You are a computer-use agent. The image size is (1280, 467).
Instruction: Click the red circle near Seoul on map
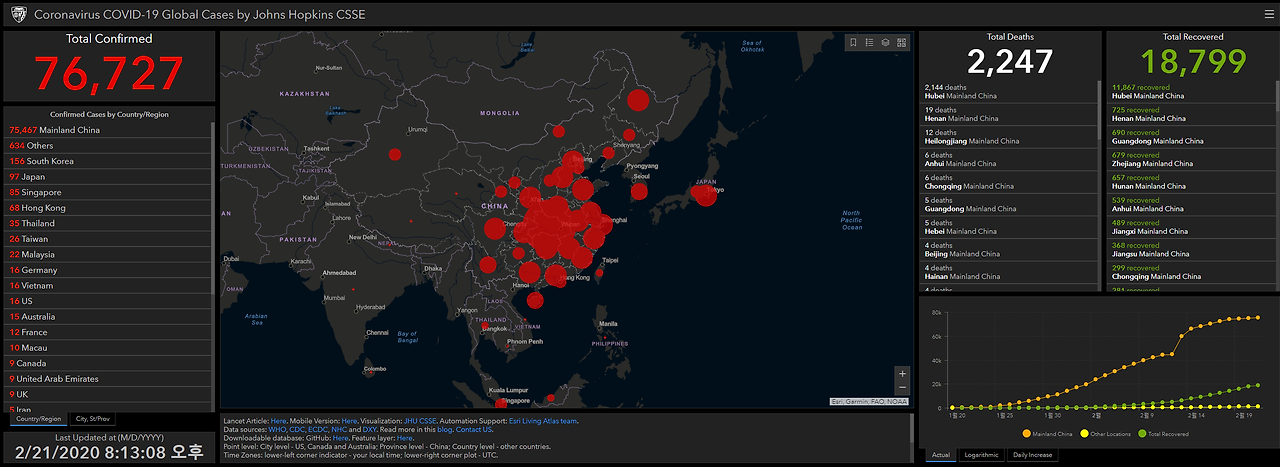pos(639,191)
